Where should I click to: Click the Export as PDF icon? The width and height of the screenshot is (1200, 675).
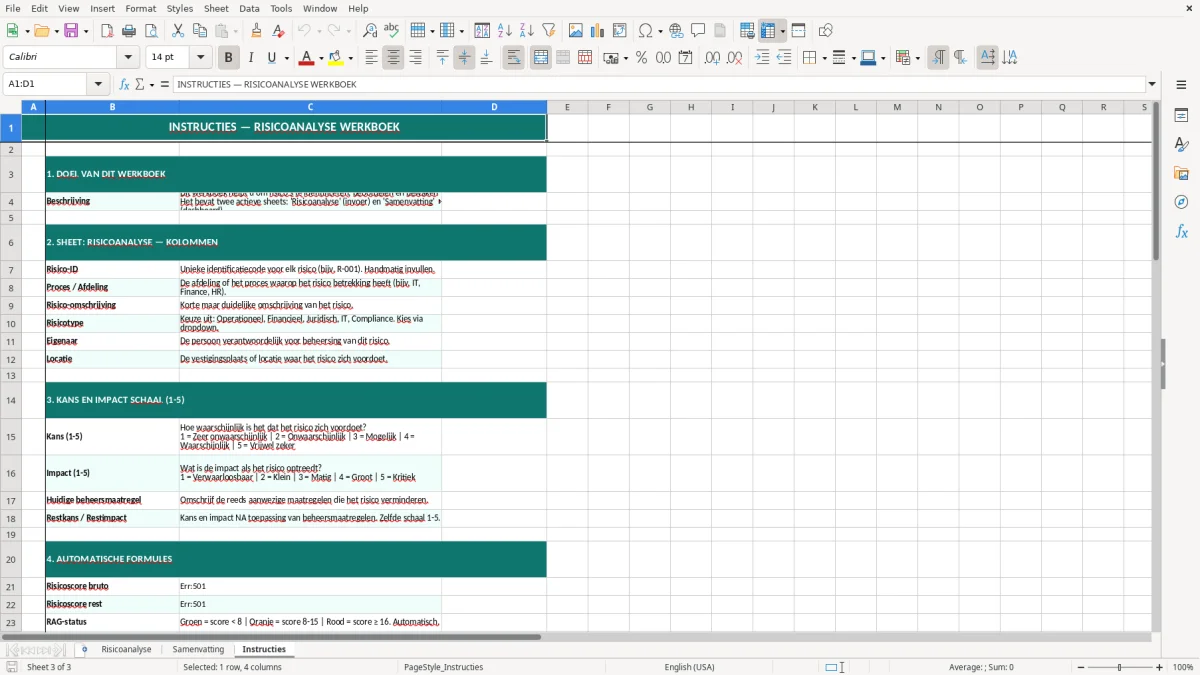(x=107, y=31)
